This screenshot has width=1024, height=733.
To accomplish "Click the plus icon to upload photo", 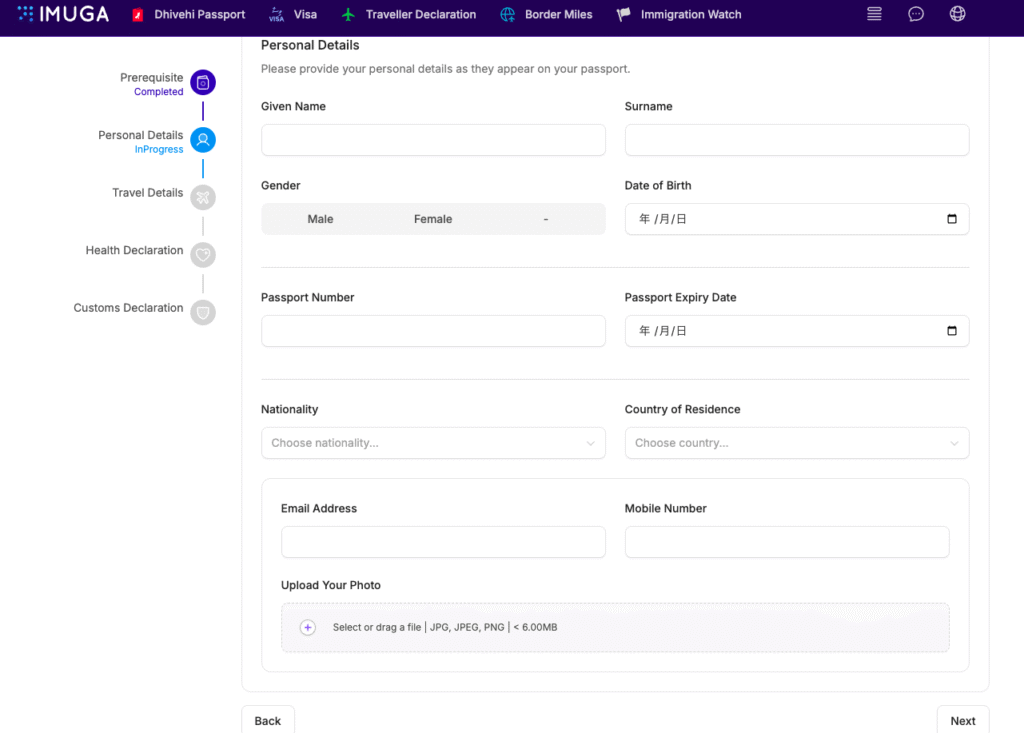I will 308,628.
